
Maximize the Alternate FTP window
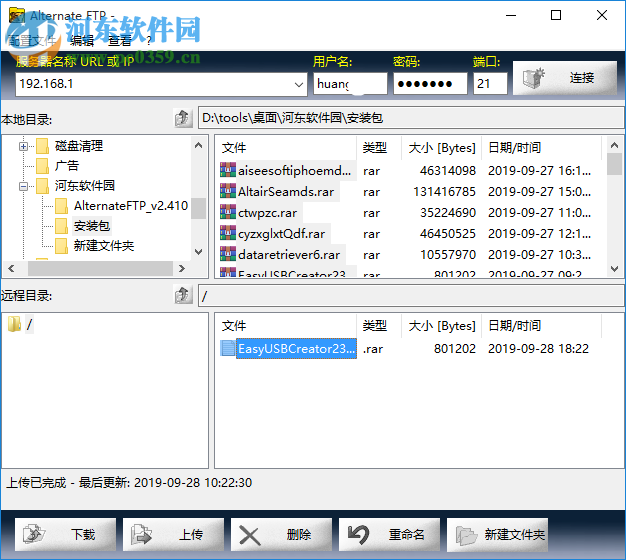click(556, 16)
